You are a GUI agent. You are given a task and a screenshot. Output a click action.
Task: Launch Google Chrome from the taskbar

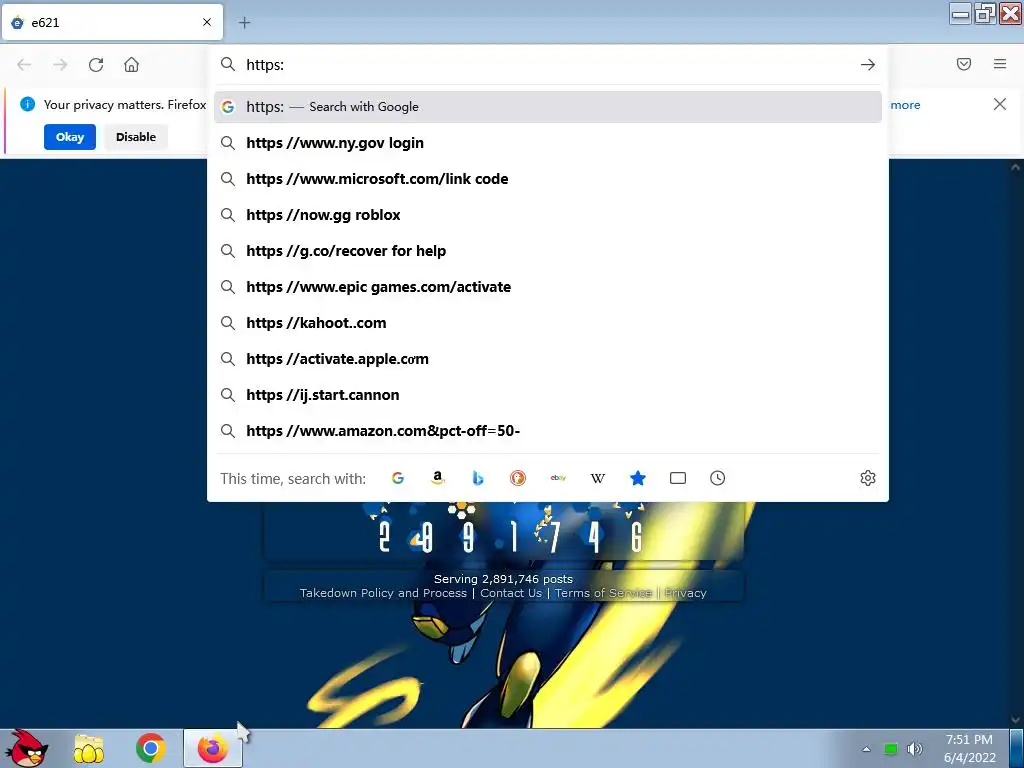[151, 748]
